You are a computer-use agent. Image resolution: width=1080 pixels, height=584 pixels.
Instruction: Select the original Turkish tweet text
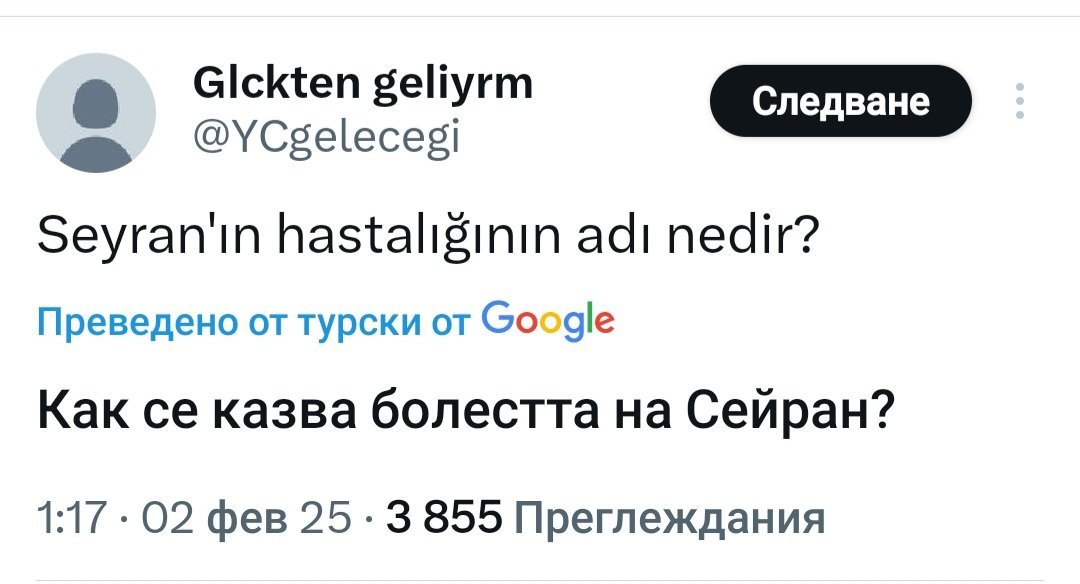pos(428,235)
